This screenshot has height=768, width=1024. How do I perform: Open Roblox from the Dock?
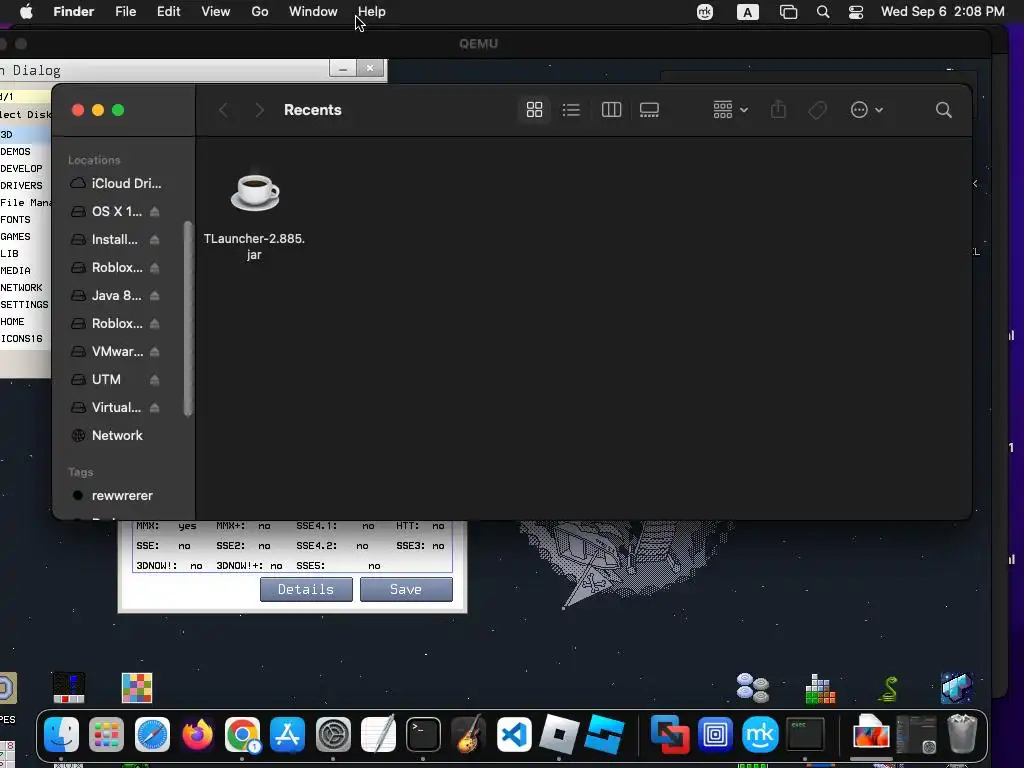click(559, 735)
